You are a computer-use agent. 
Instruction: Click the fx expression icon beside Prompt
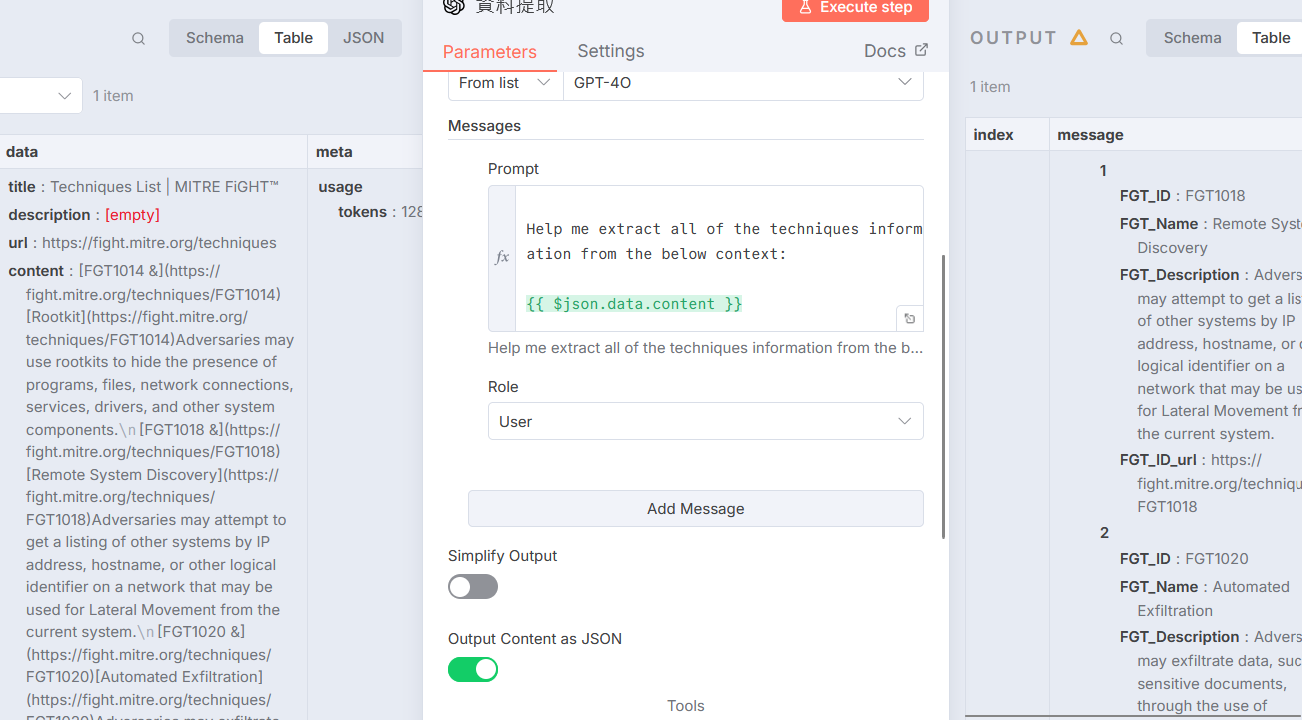[x=502, y=257]
